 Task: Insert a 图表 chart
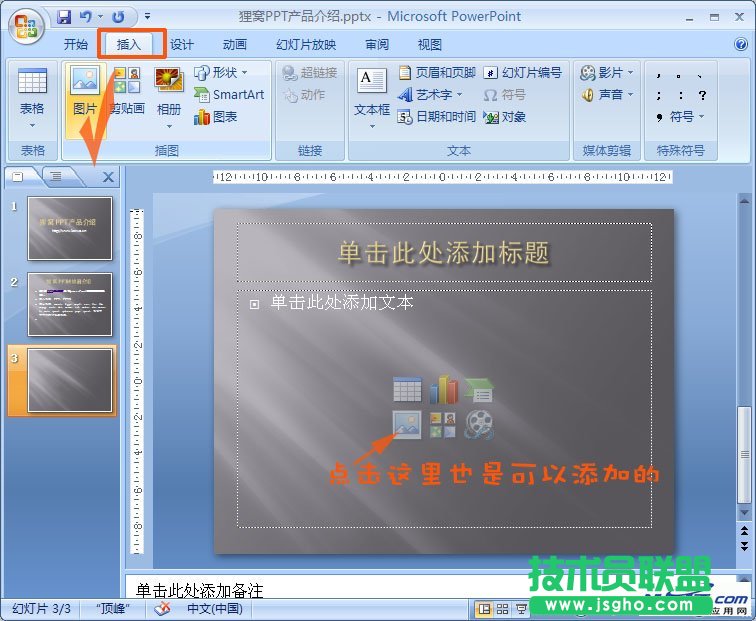[216, 117]
